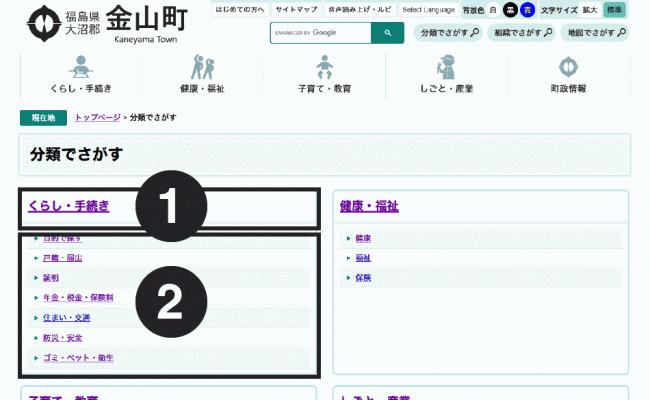Click the magnifier search button
This screenshot has height=400, width=650.
coord(388,33)
